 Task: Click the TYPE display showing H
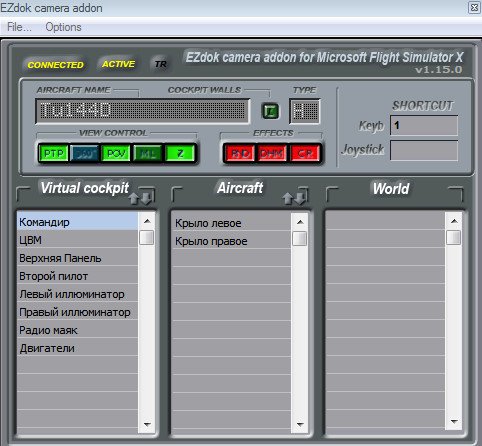[305, 111]
